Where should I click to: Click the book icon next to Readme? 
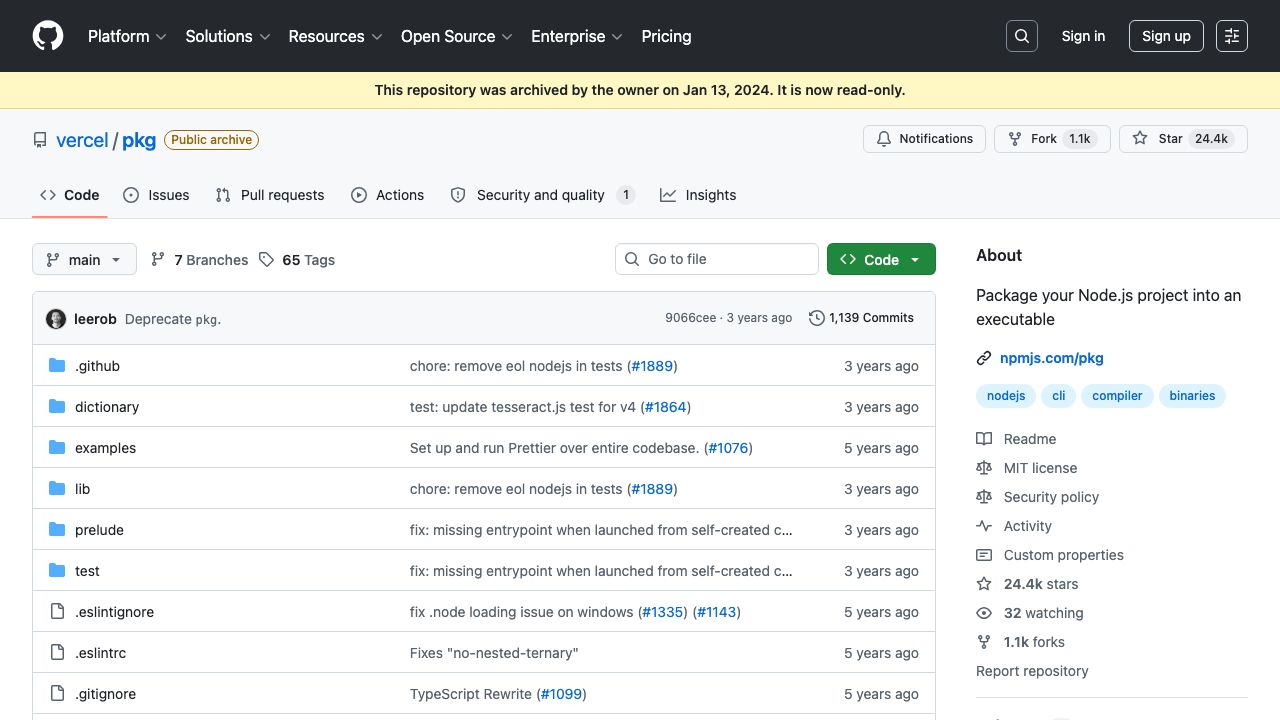coord(984,439)
